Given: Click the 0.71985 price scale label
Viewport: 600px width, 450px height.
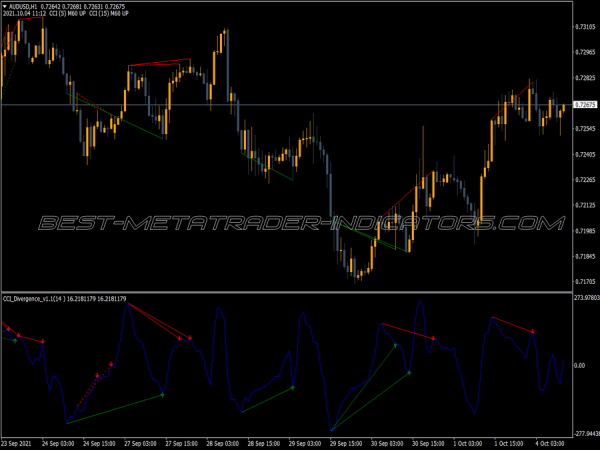Looking at the screenshot, I should pyautogui.click(x=585, y=231).
